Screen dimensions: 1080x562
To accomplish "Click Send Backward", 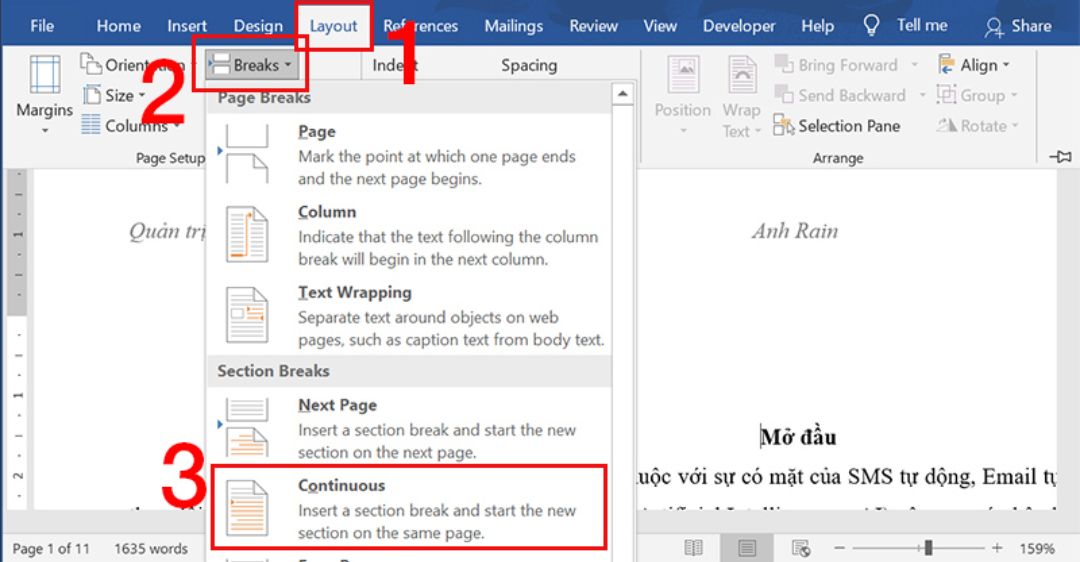I will [840, 95].
